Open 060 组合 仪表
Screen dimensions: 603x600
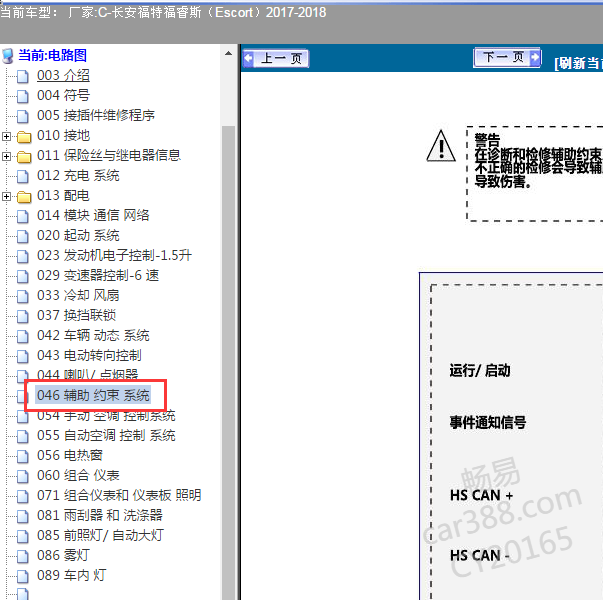78,475
